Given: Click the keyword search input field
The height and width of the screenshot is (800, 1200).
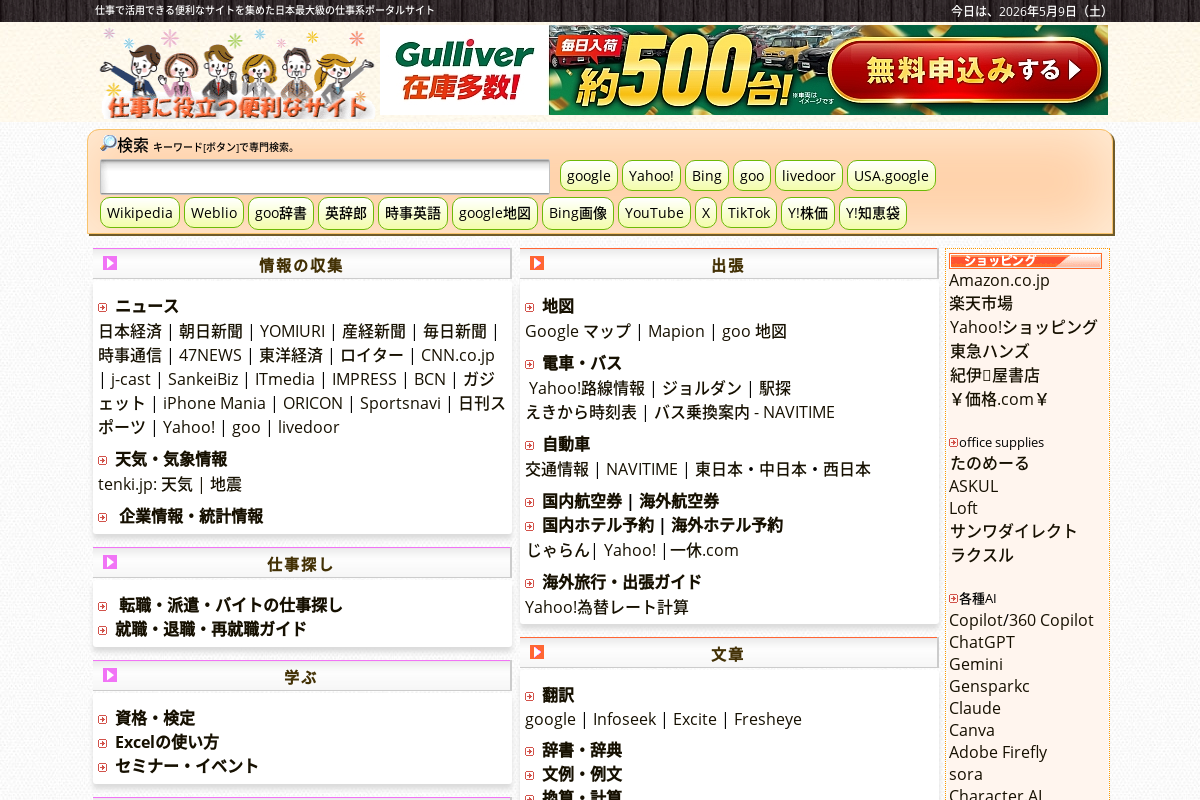Looking at the screenshot, I should click(x=325, y=176).
